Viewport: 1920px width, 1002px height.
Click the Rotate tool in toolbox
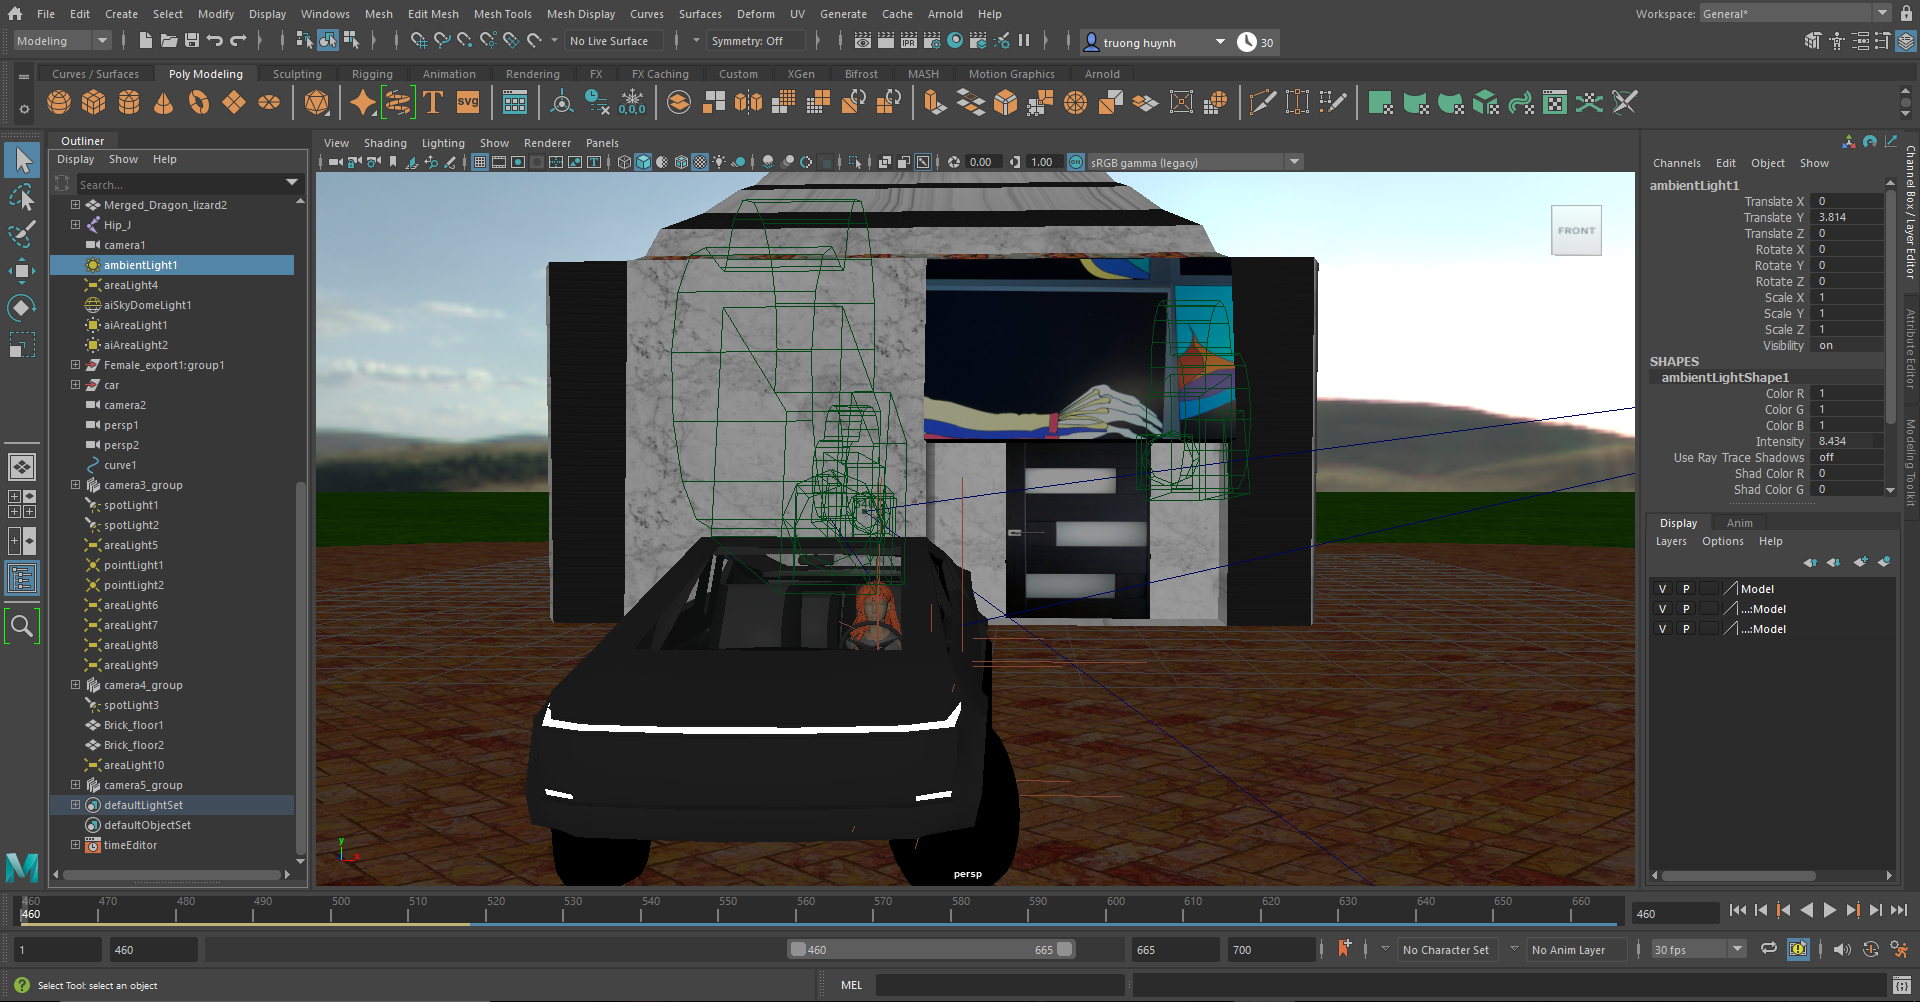22,308
